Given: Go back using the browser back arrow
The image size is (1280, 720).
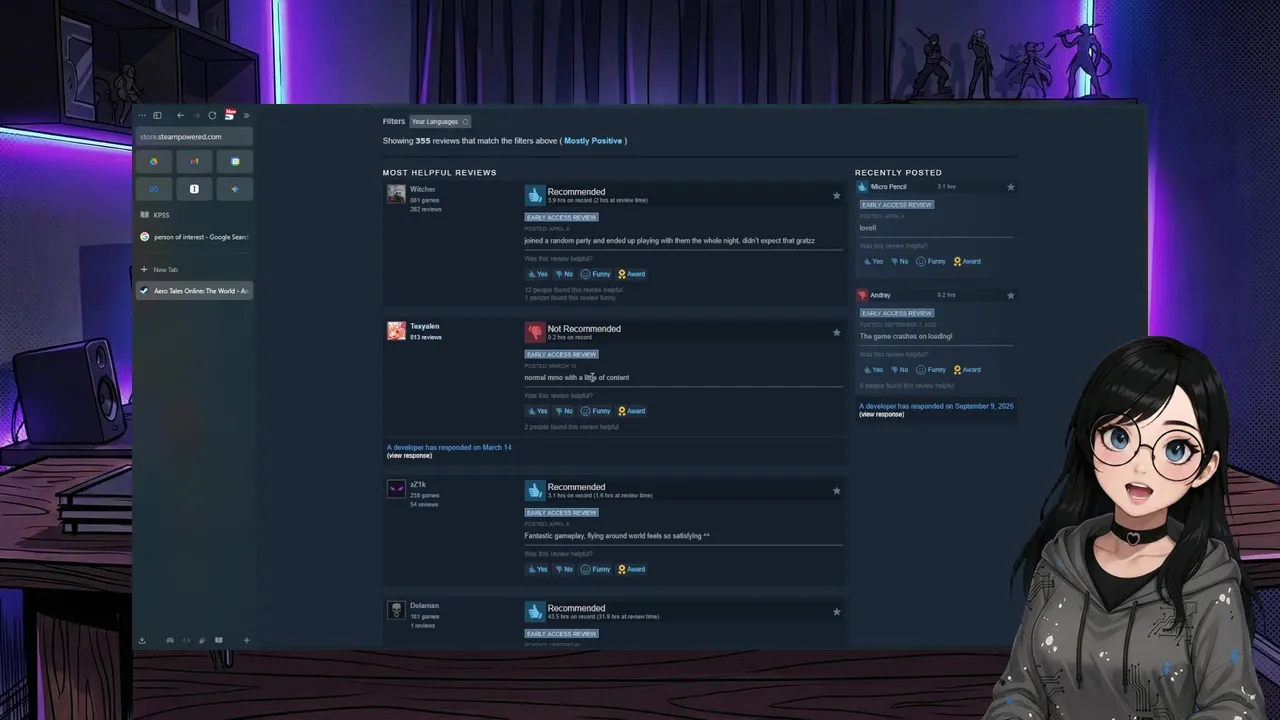Looking at the screenshot, I should coord(180,116).
